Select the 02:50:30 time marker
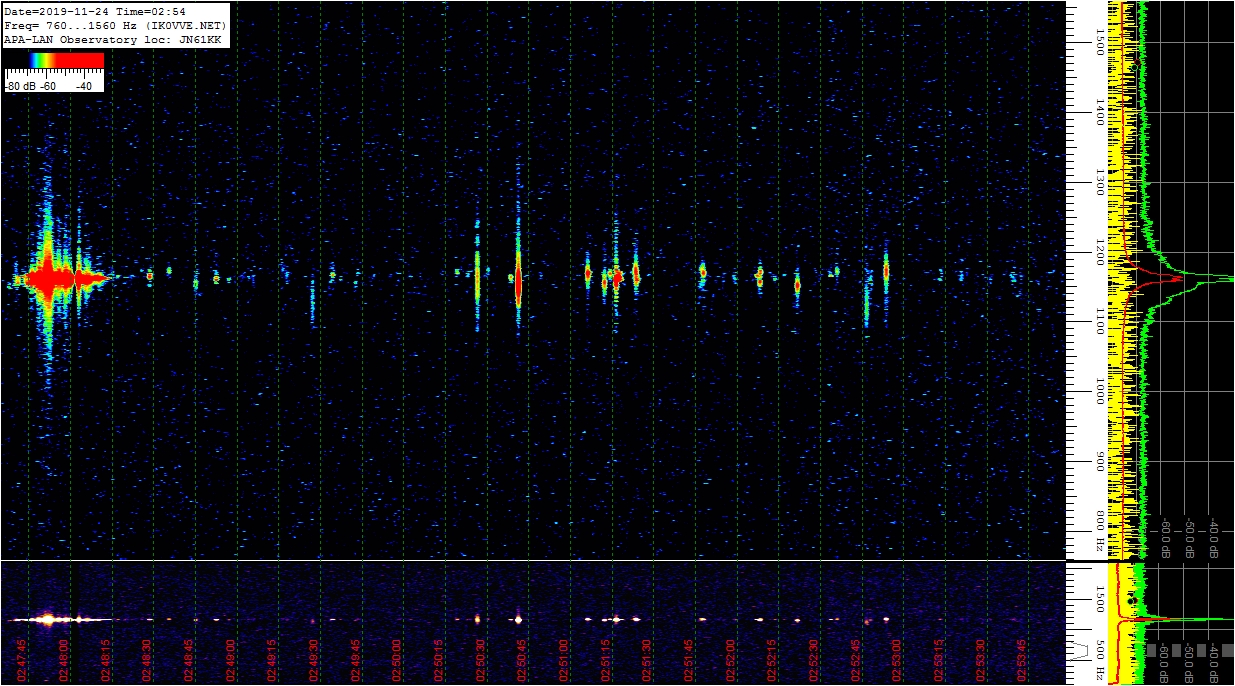The image size is (1235, 686). 481,659
